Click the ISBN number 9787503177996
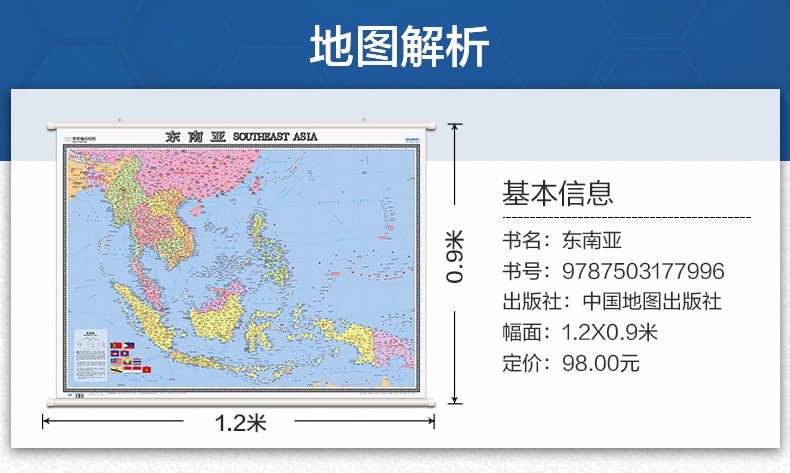The width and height of the screenshot is (790, 473). point(643,271)
